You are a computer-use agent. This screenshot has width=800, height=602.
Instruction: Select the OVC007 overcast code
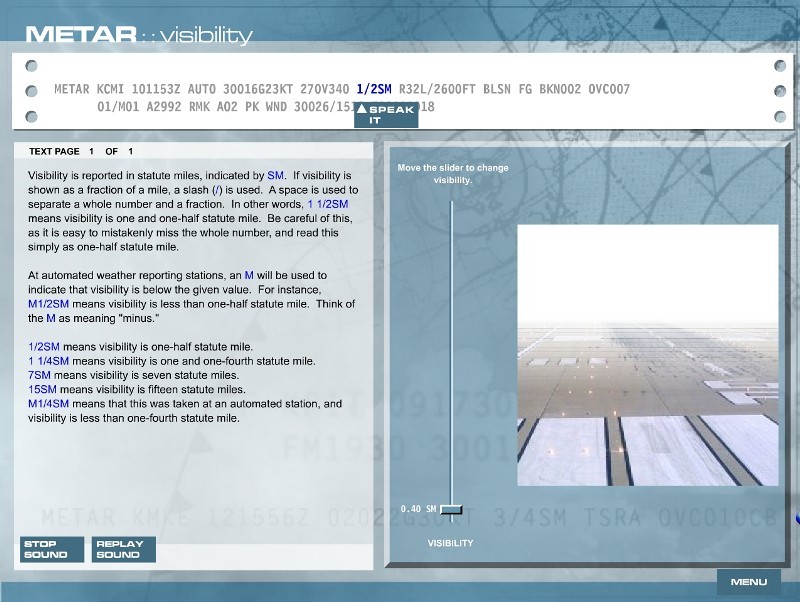click(609, 90)
